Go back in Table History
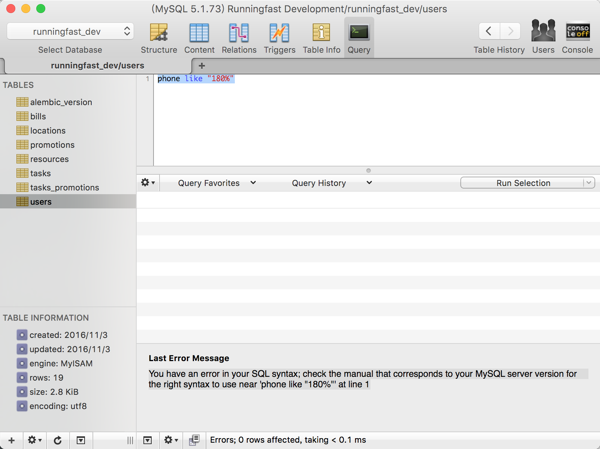The image size is (600, 449). (x=489, y=31)
